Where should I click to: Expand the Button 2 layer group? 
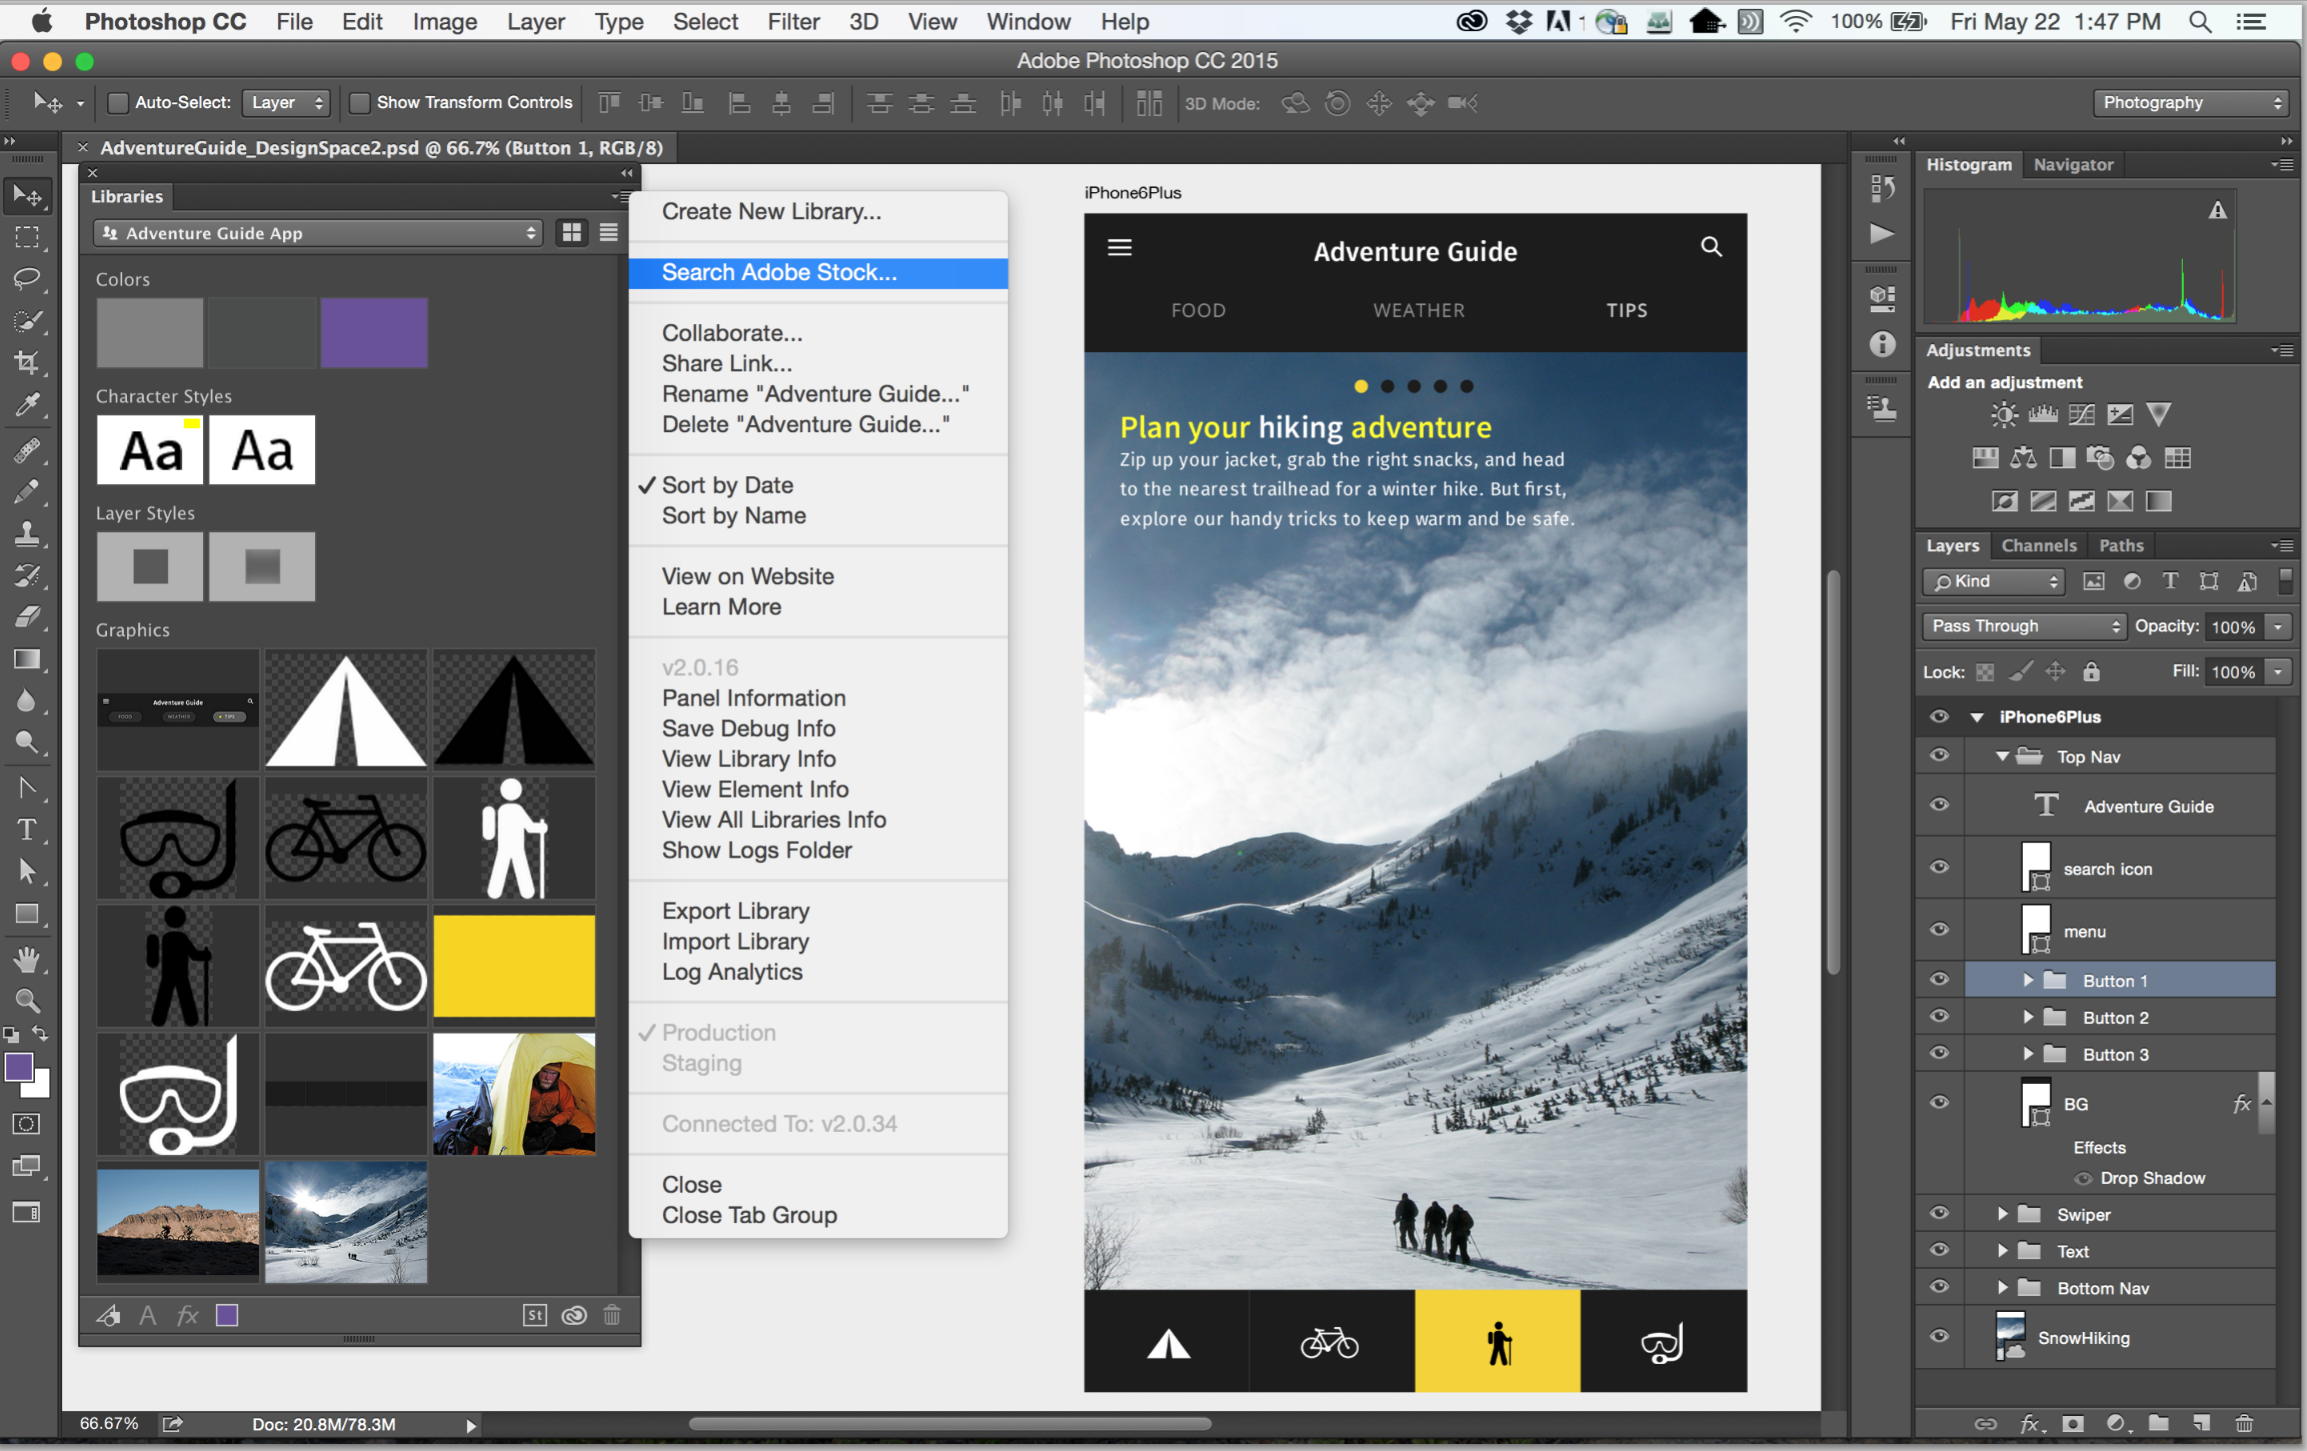point(2027,1017)
